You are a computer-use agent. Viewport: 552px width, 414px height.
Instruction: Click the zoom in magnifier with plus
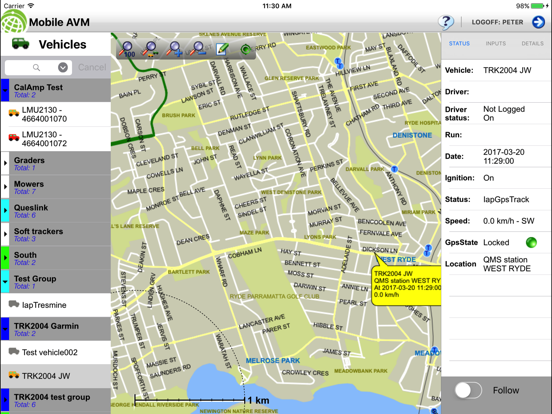[174, 49]
